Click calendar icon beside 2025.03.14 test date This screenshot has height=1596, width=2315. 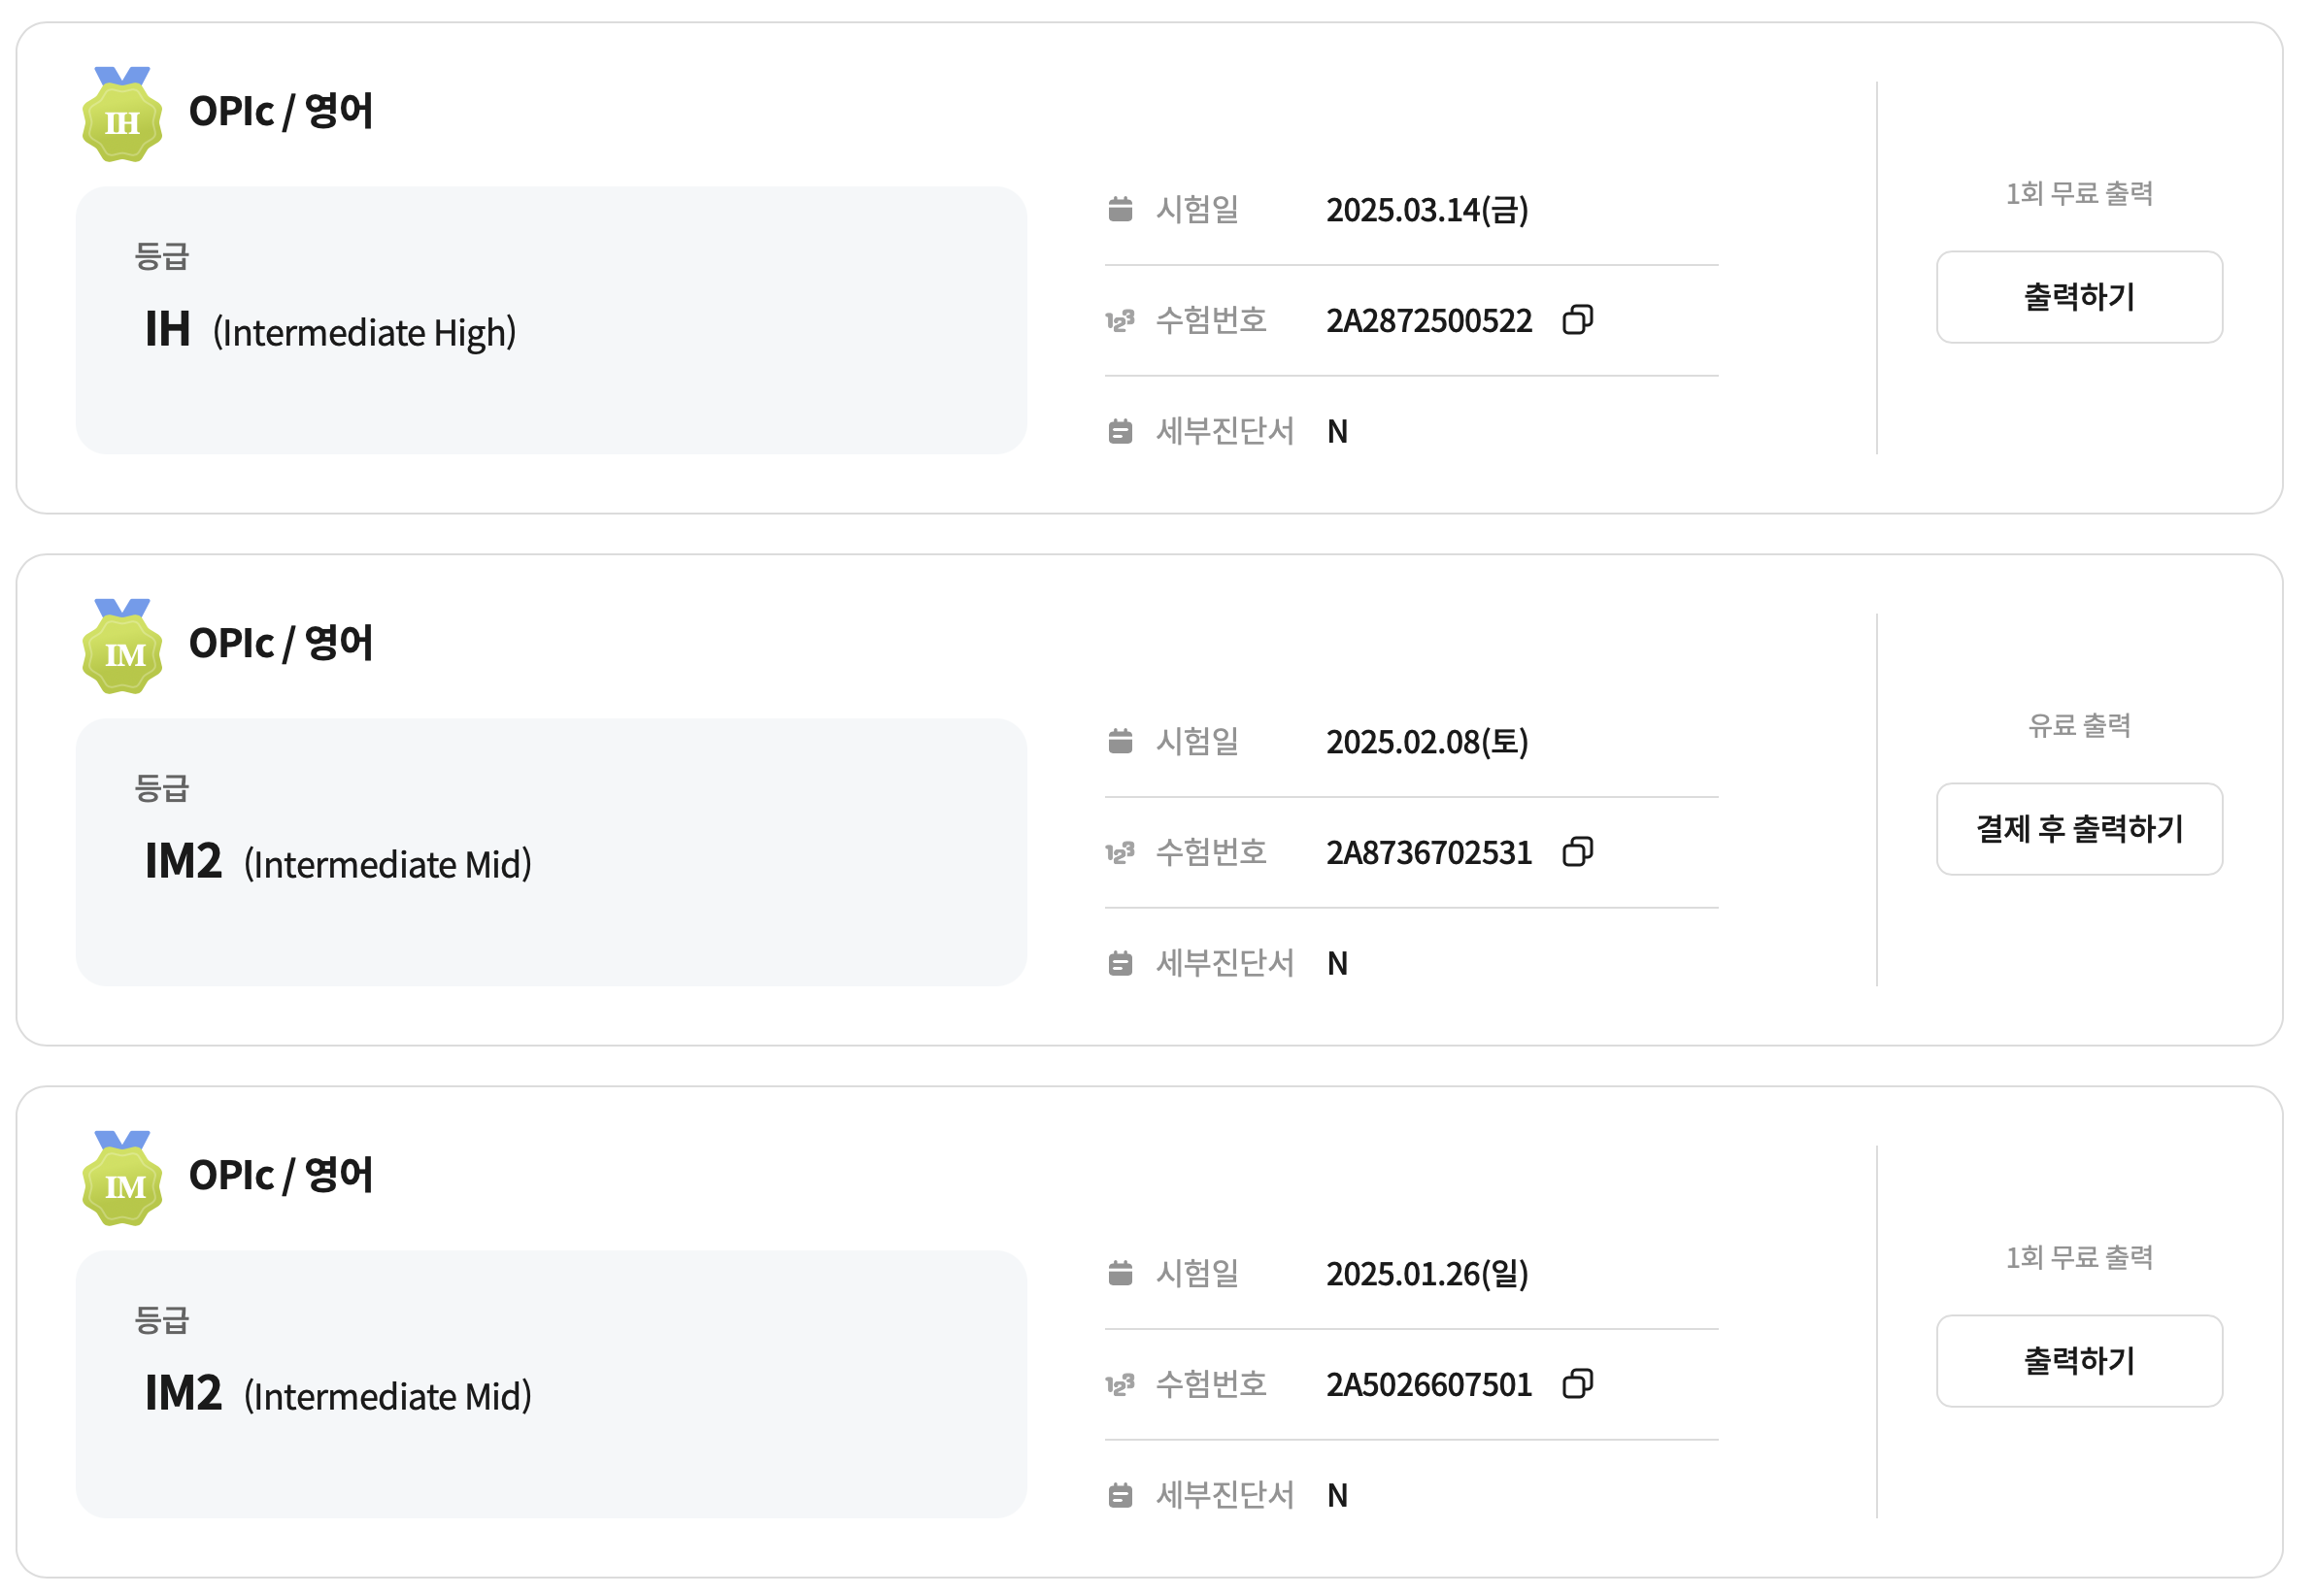1120,209
